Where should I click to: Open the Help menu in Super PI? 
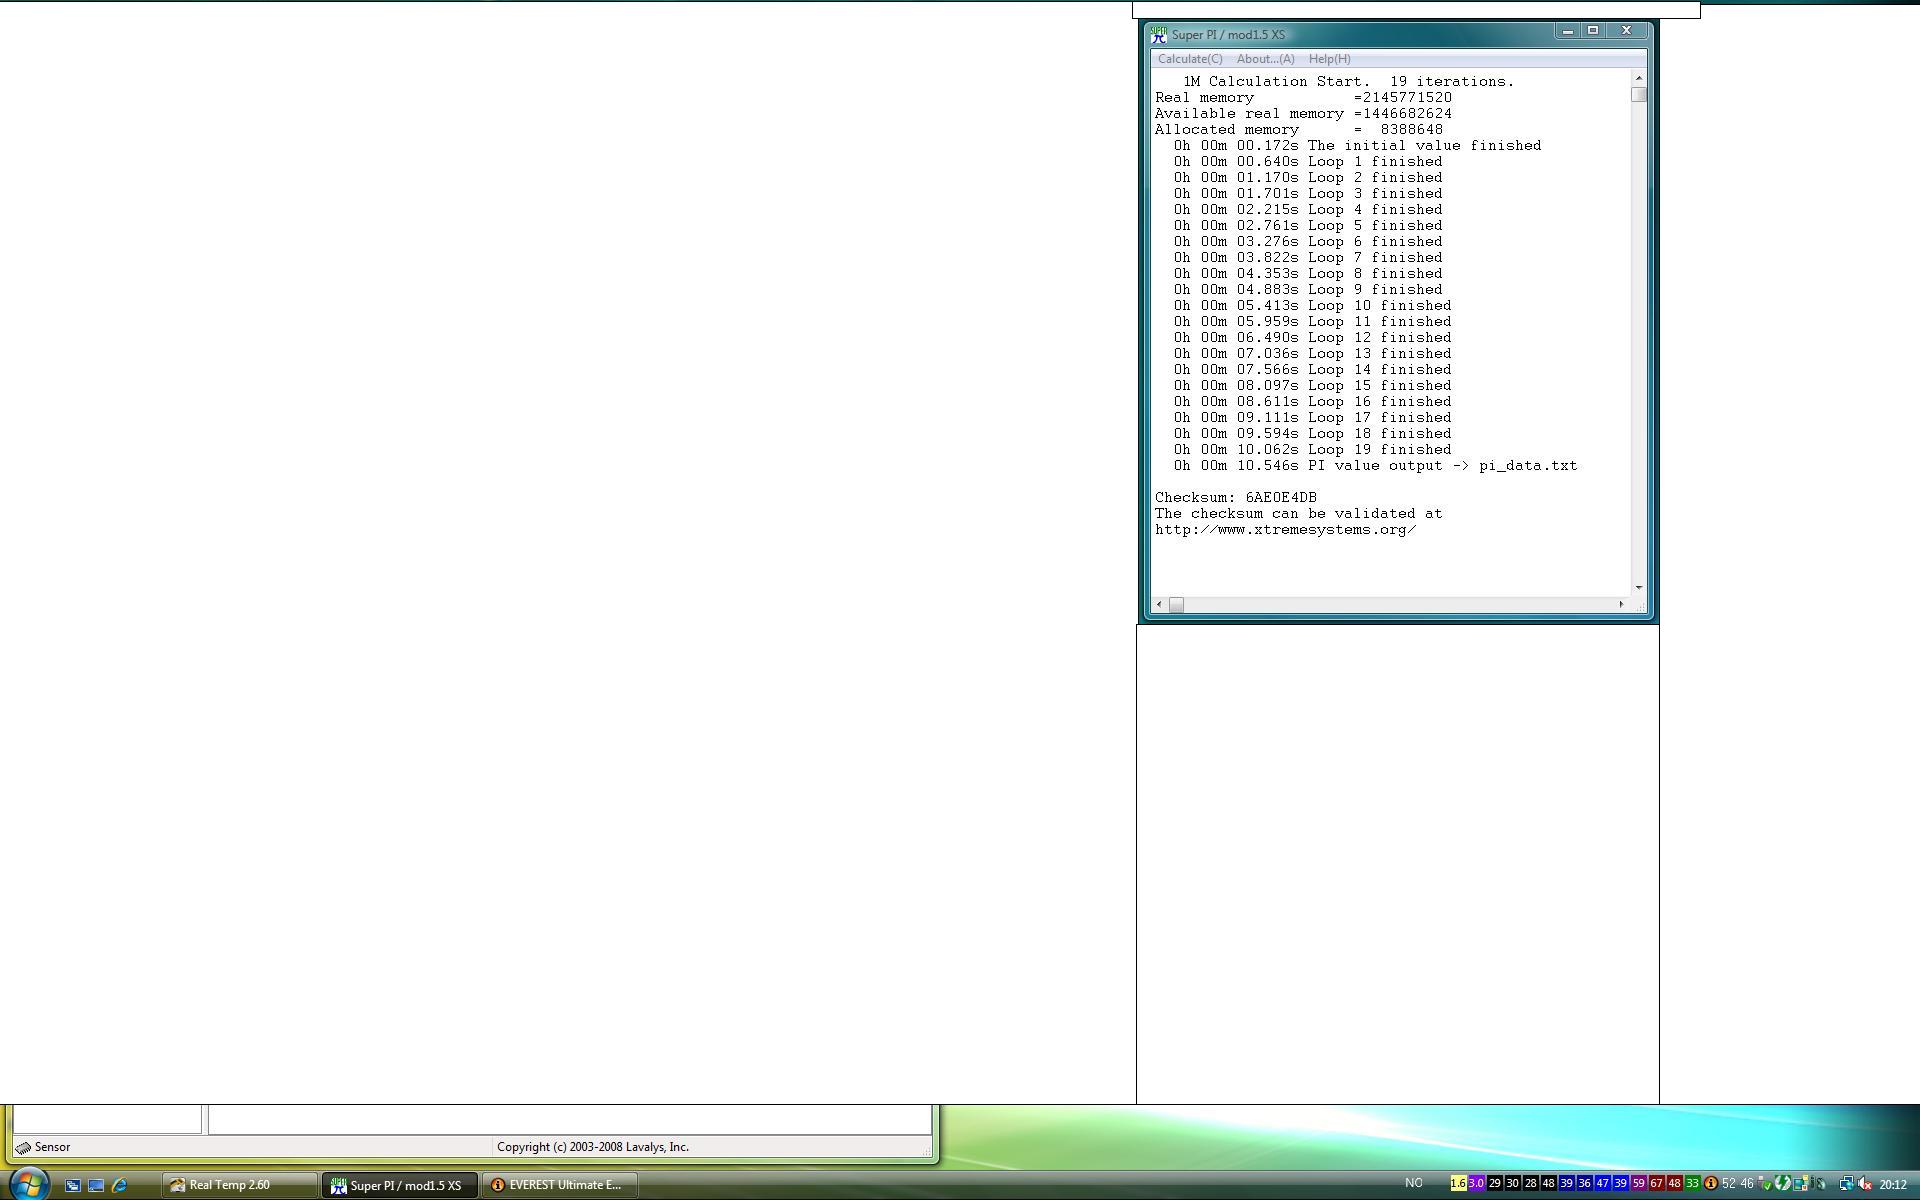click(1329, 59)
